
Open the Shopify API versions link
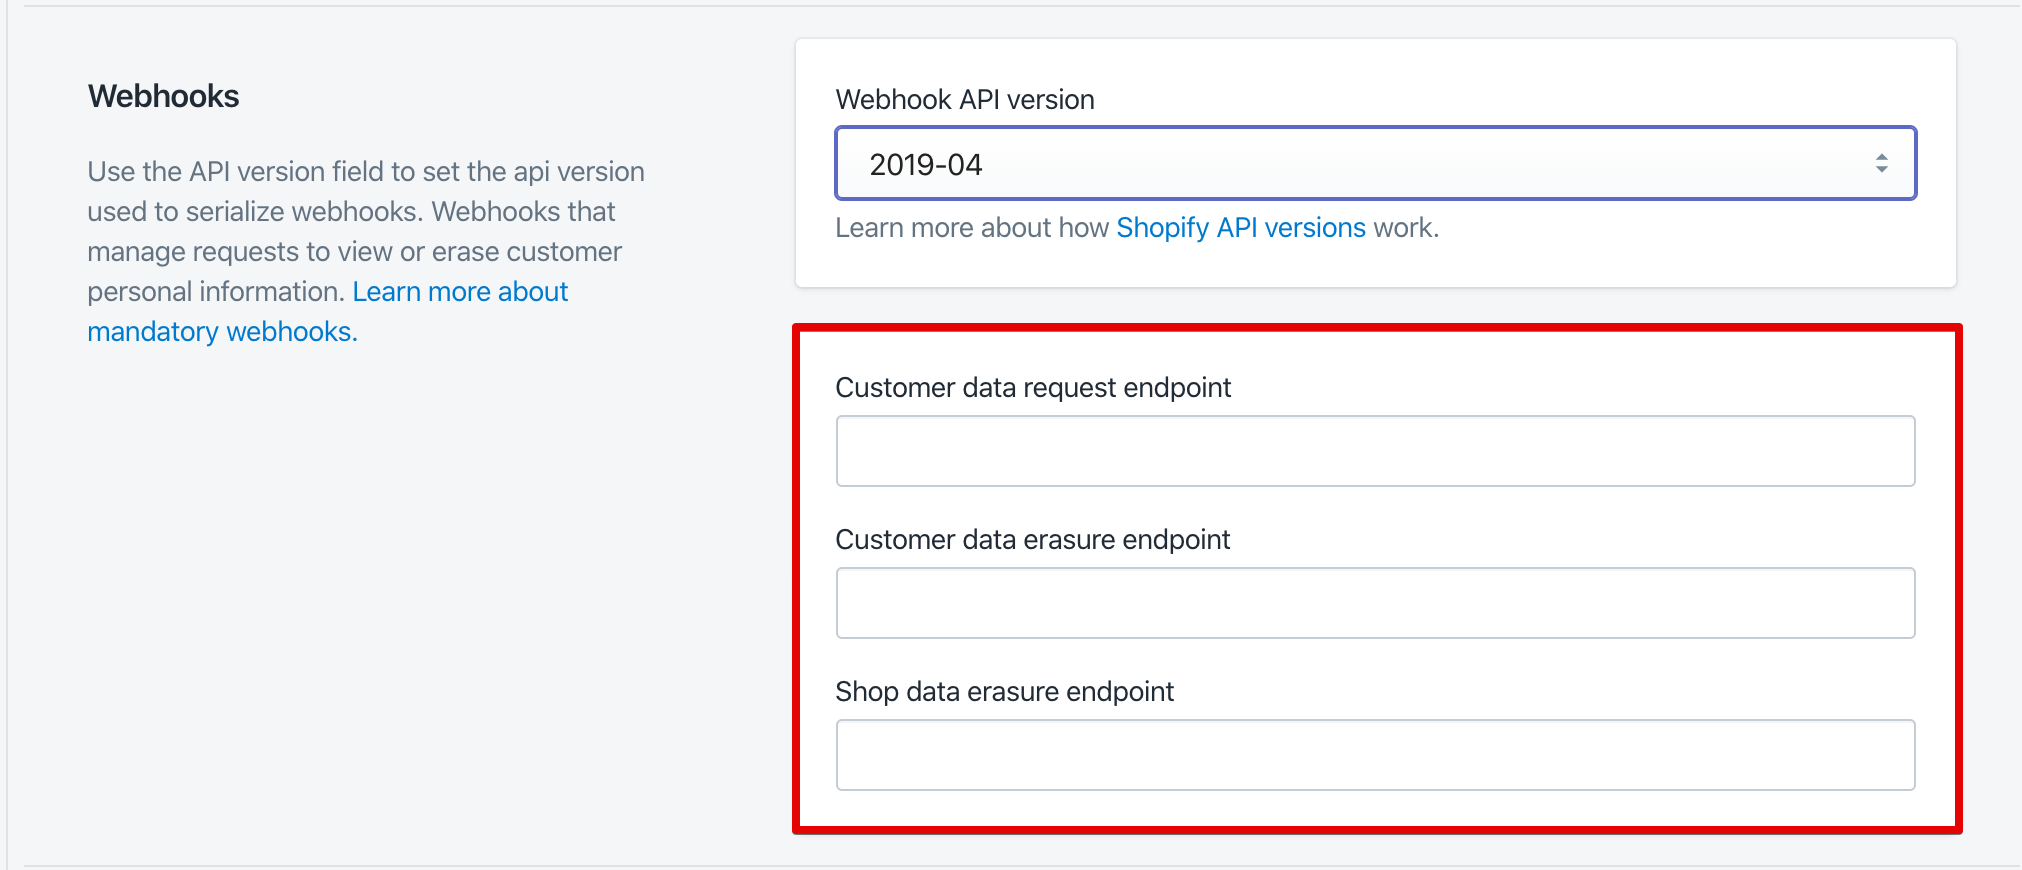[x=1240, y=228]
